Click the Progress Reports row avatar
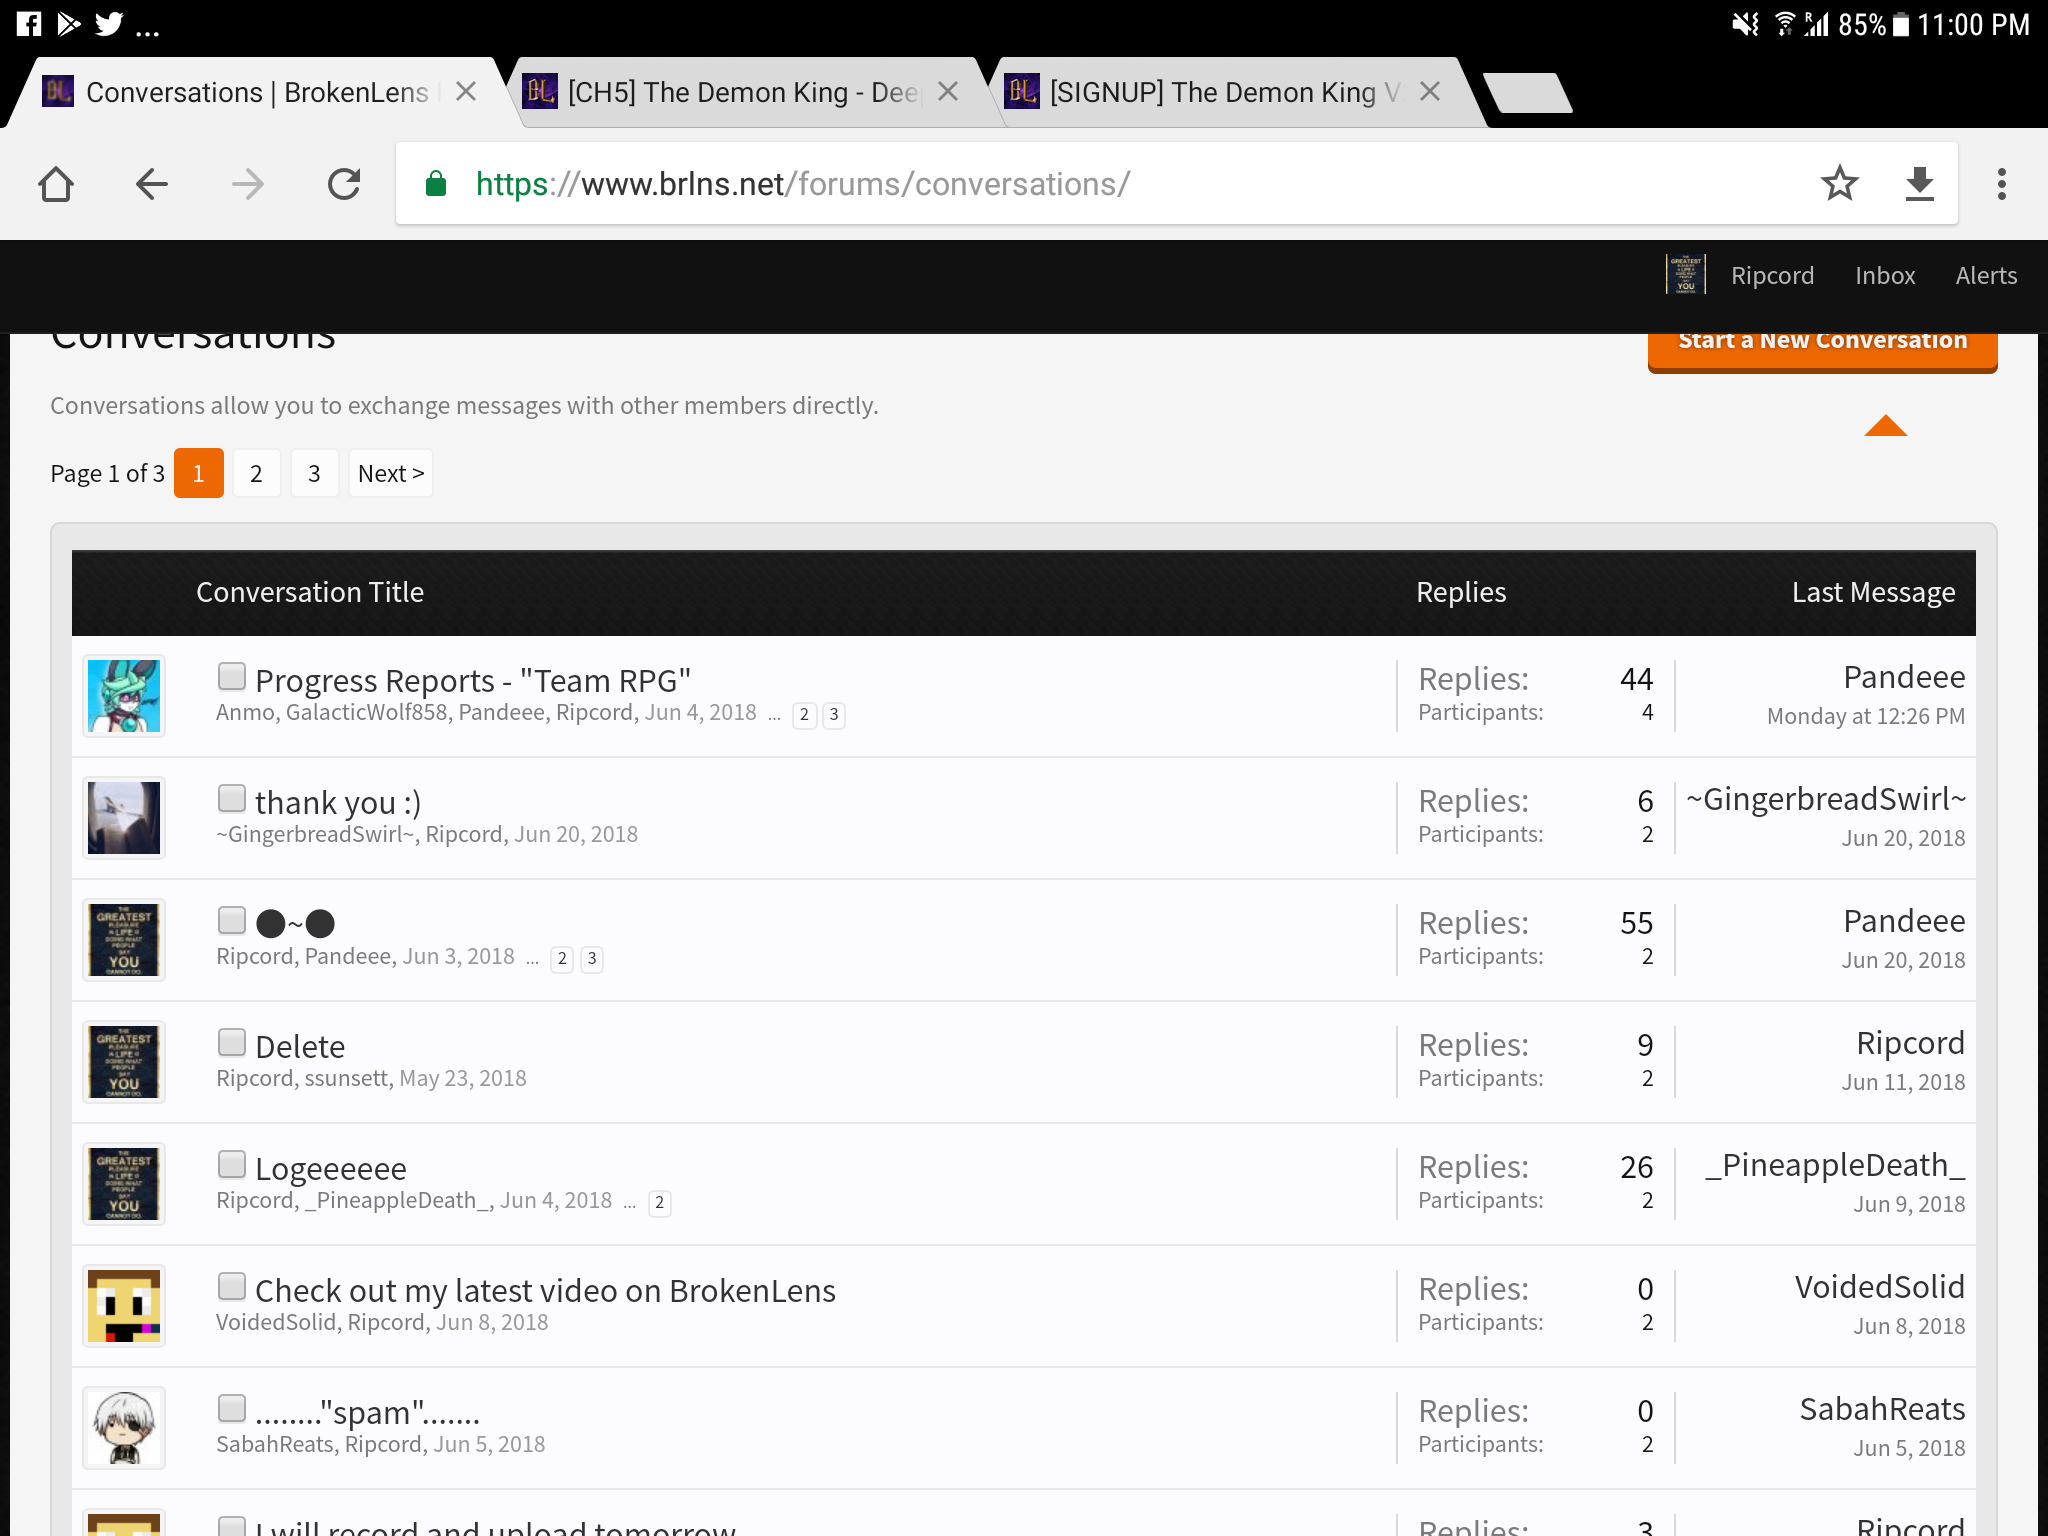 [124, 696]
